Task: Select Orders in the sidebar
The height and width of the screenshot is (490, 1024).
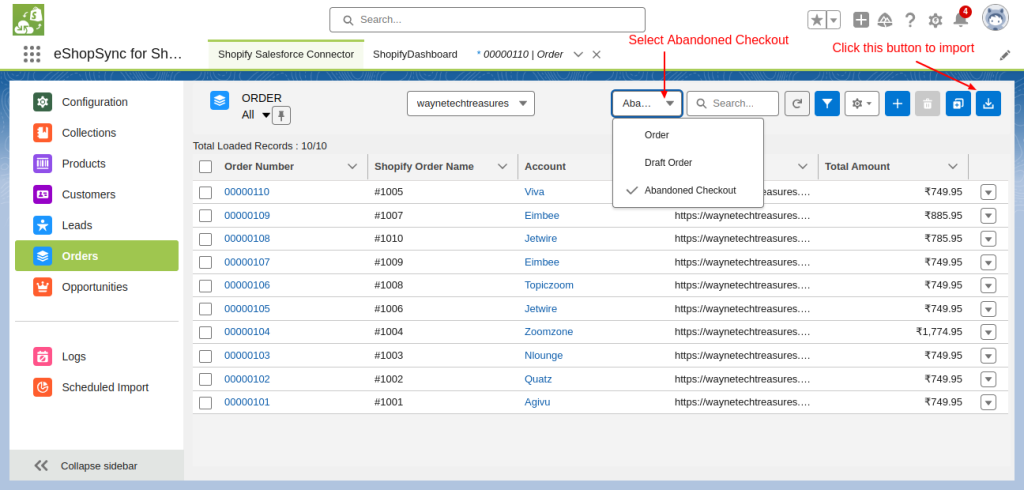Action: (x=97, y=255)
